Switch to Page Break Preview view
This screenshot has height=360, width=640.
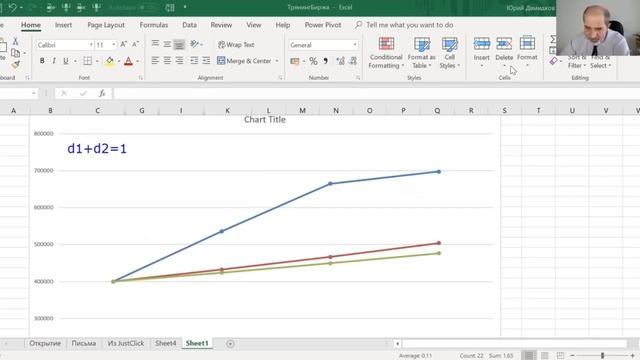click(560, 356)
